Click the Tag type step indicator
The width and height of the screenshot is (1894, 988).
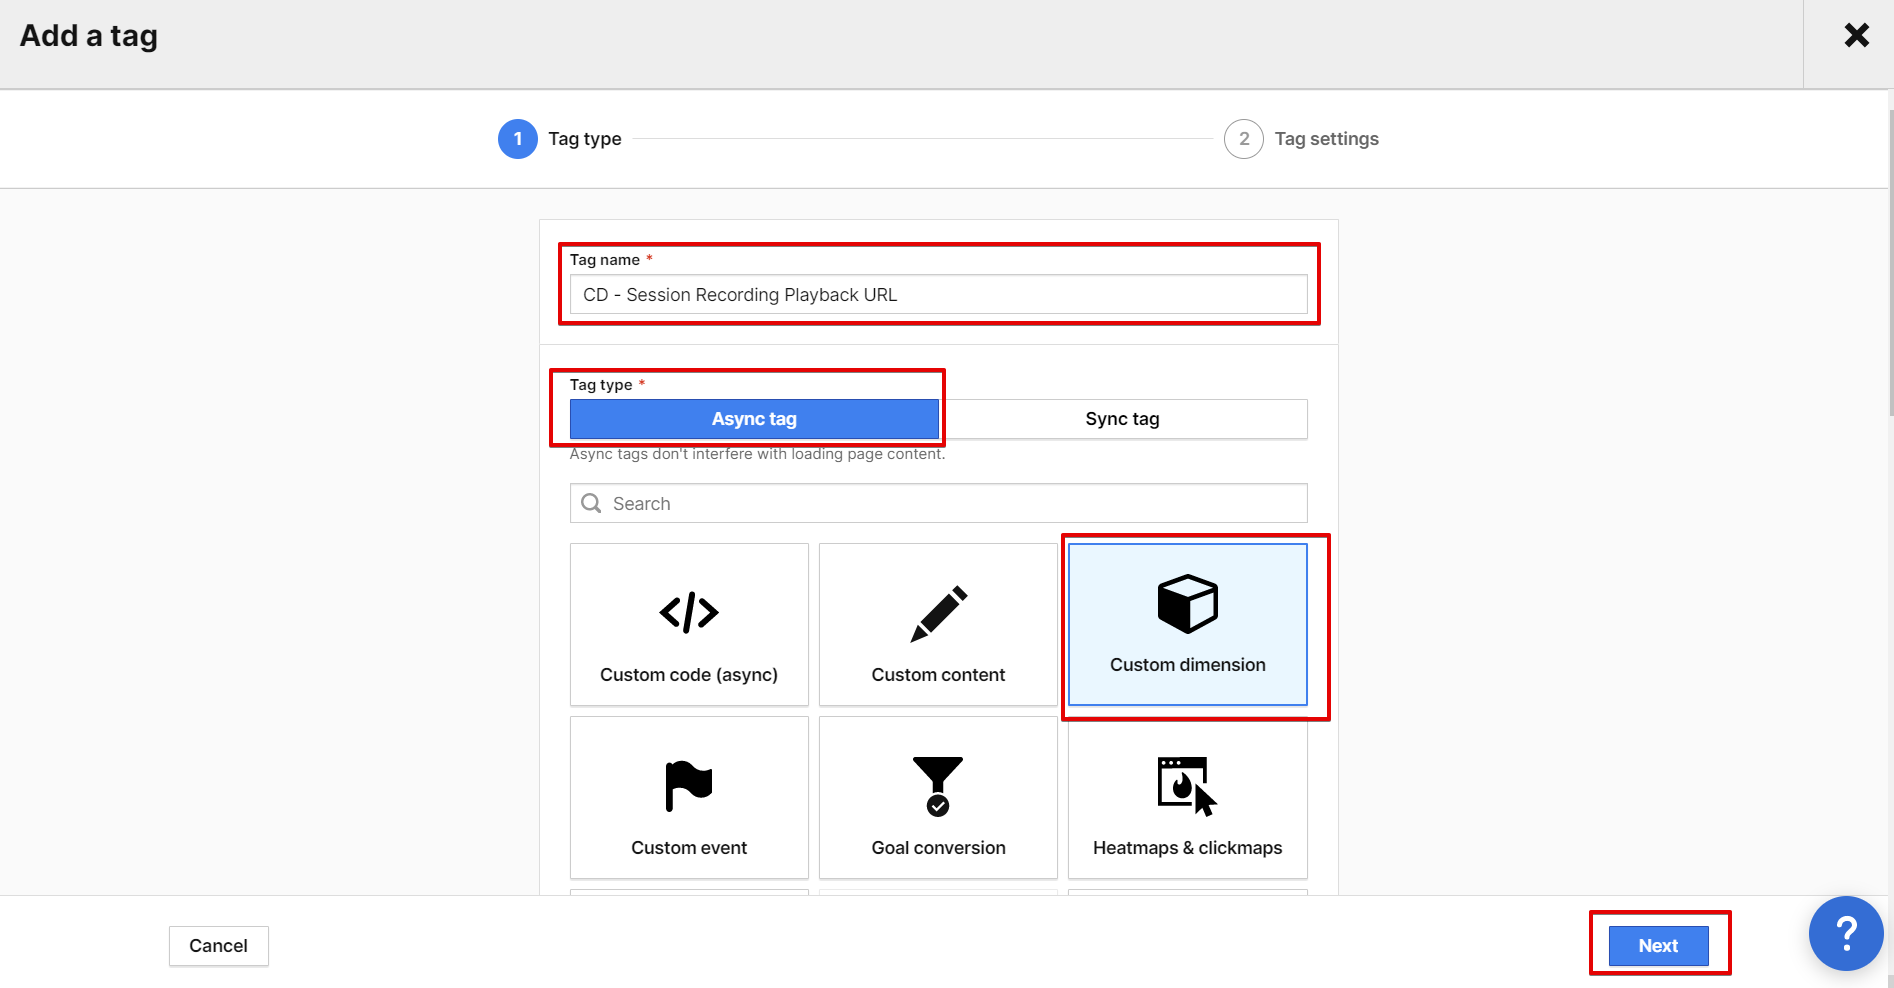point(517,138)
